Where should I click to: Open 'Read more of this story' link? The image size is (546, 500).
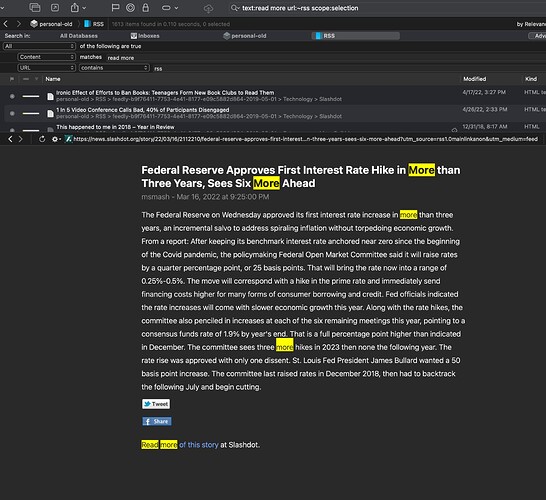coord(180,445)
